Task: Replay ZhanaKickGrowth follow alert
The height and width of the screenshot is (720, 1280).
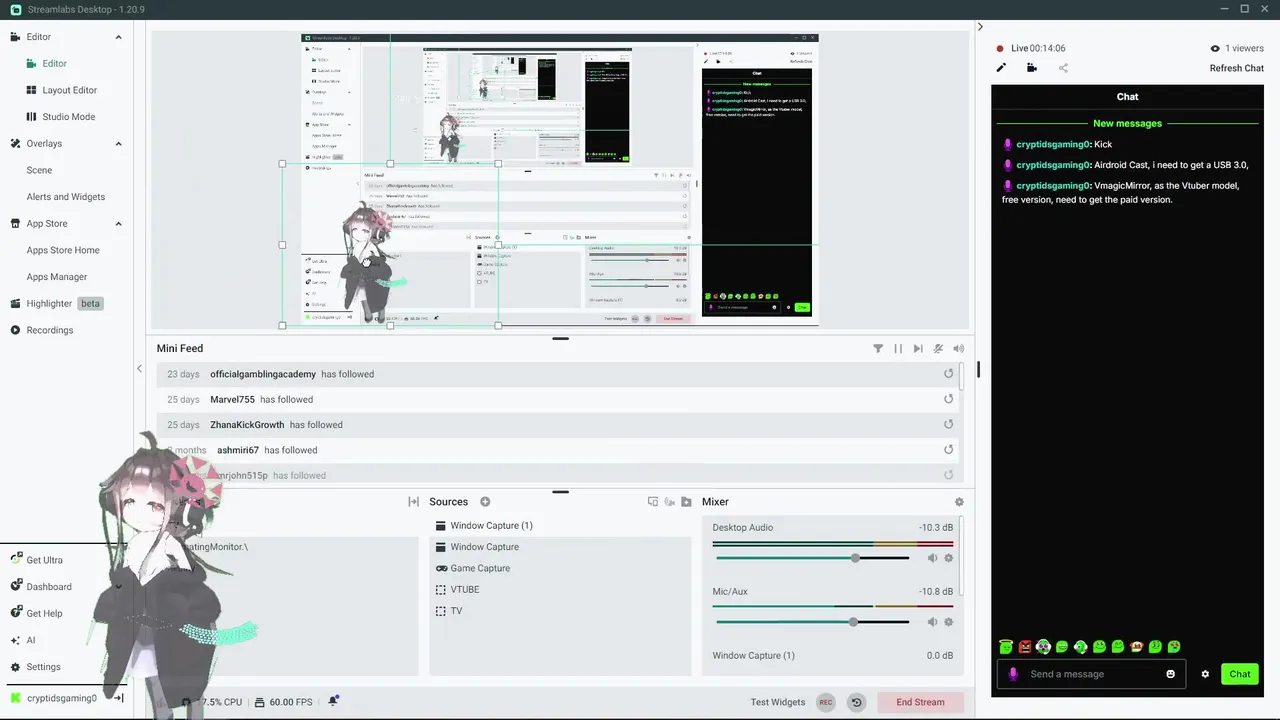Action: 949,424
